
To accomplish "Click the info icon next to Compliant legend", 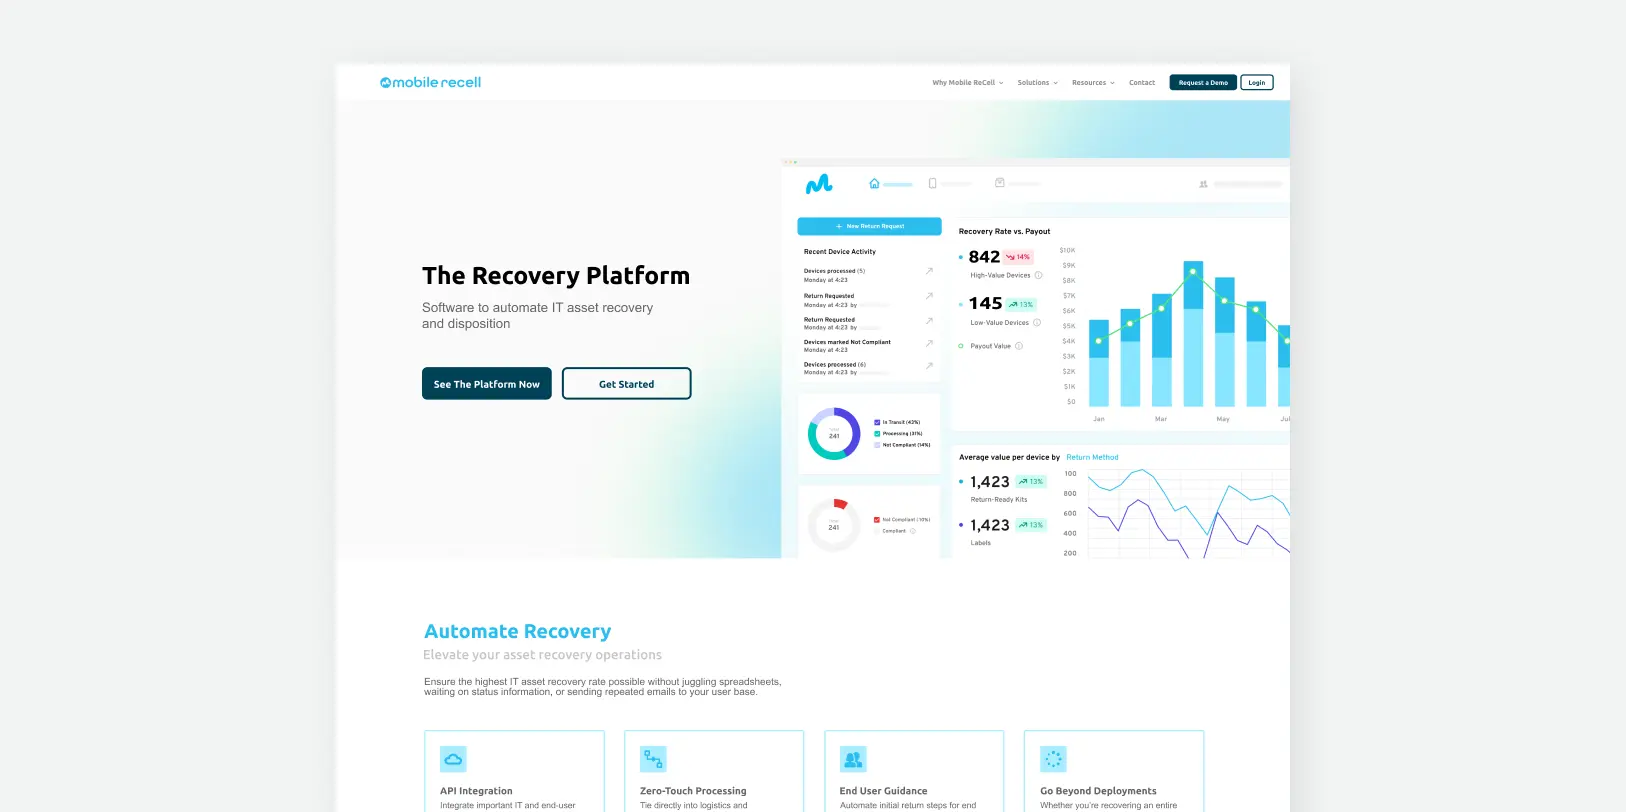I will click(x=912, y=531).
